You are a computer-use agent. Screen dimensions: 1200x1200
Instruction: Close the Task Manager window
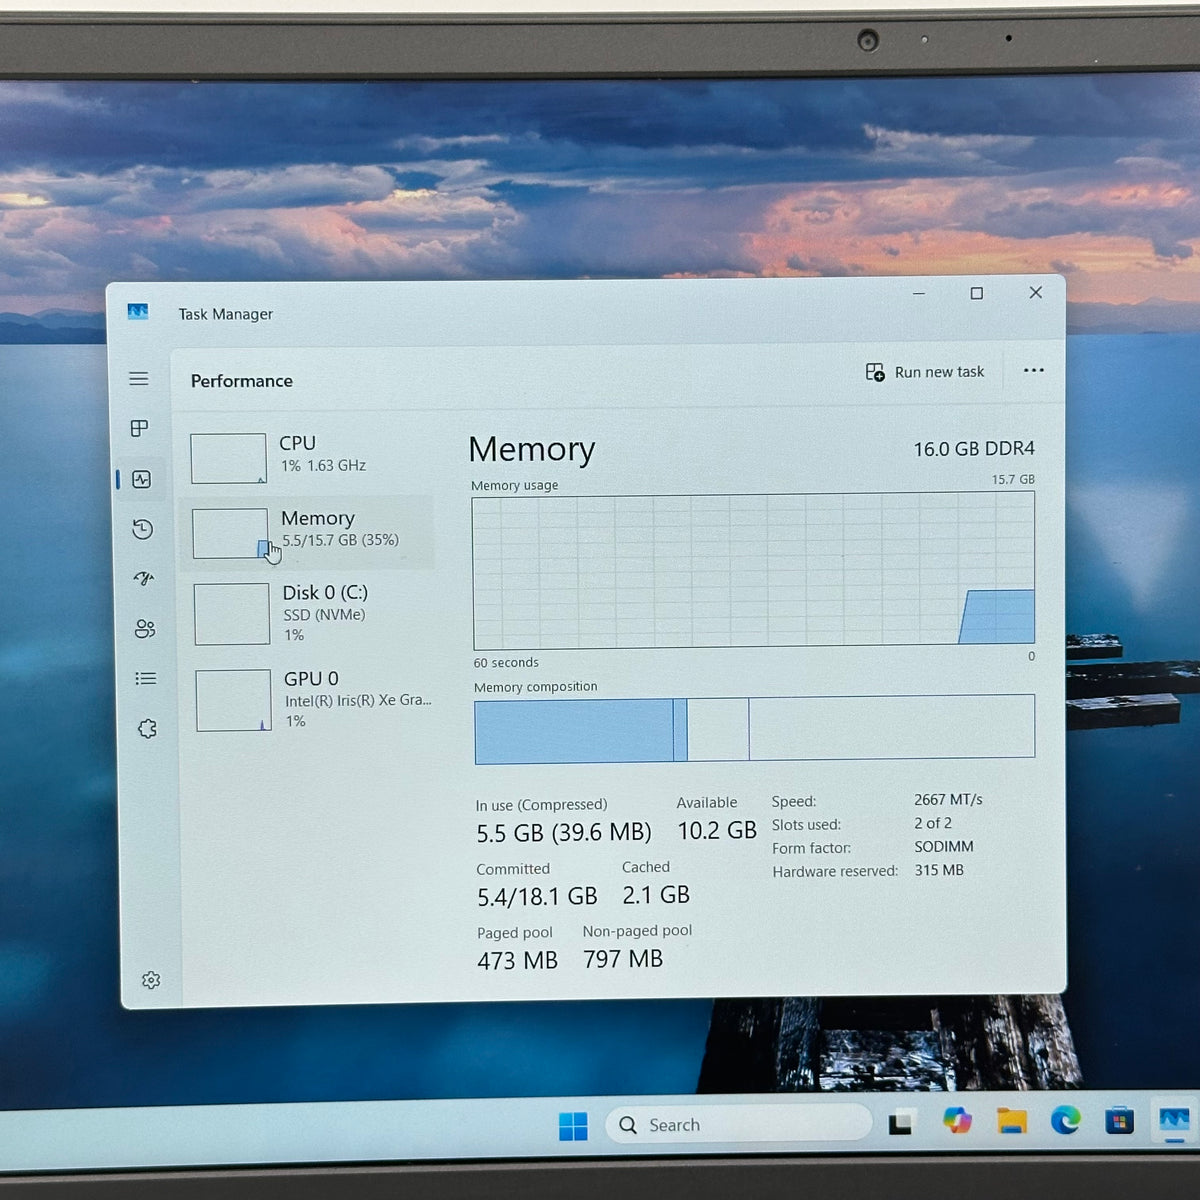(1036, 292)
